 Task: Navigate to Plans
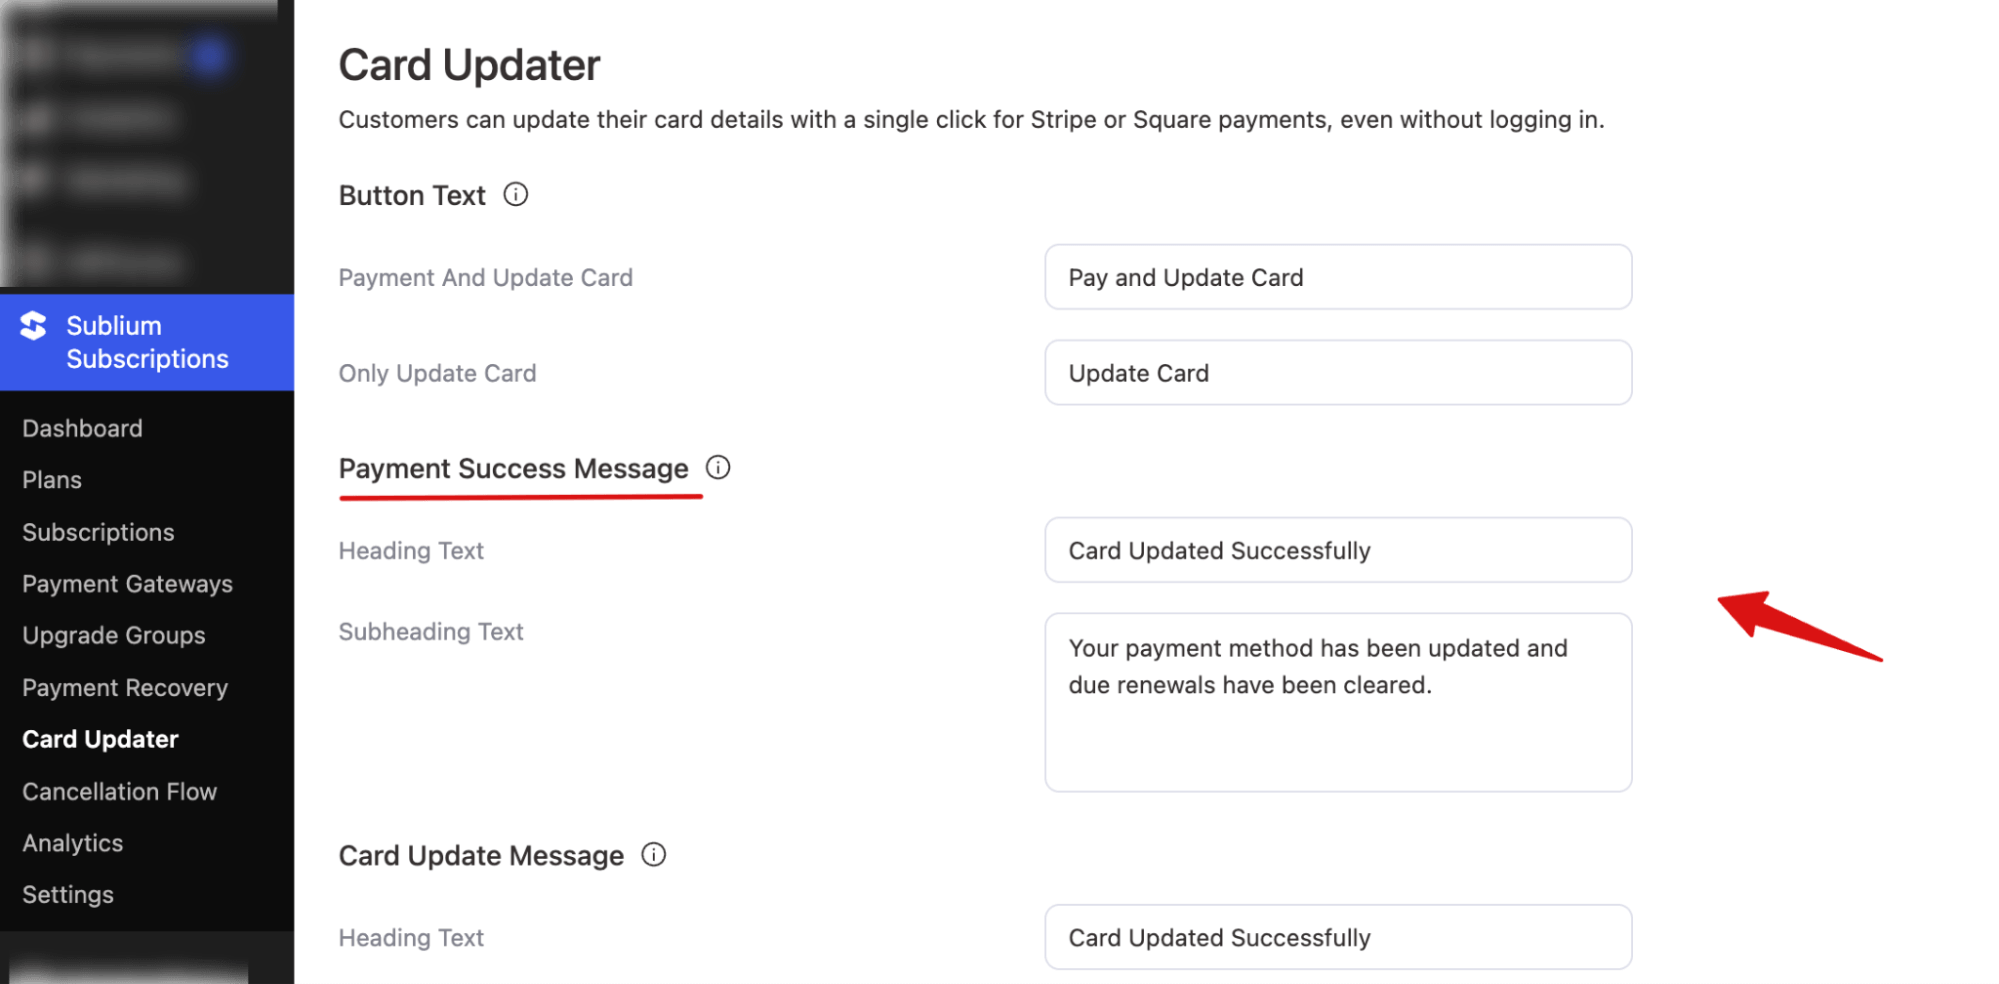click(51, 480)
